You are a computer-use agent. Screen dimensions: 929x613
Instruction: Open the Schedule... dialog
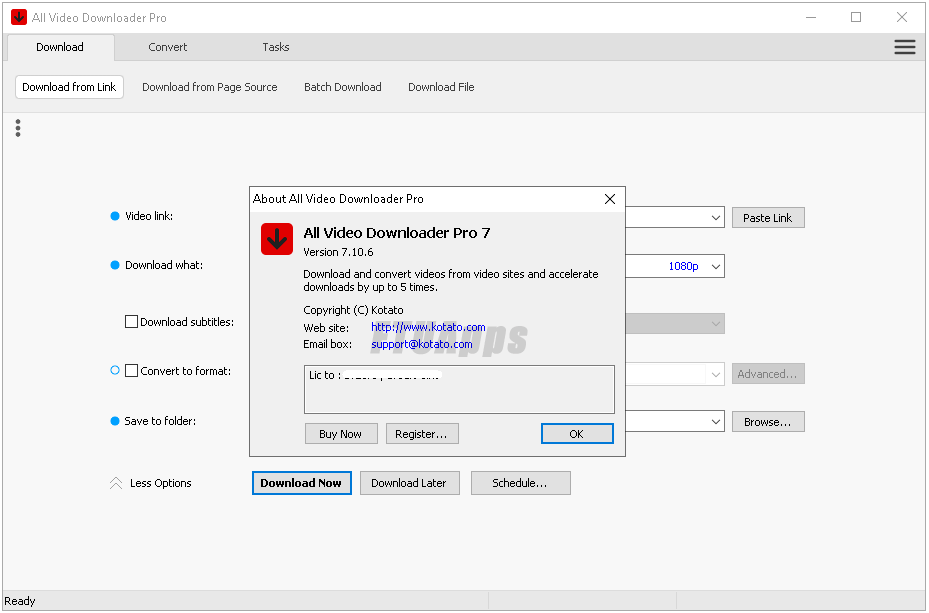520,483
